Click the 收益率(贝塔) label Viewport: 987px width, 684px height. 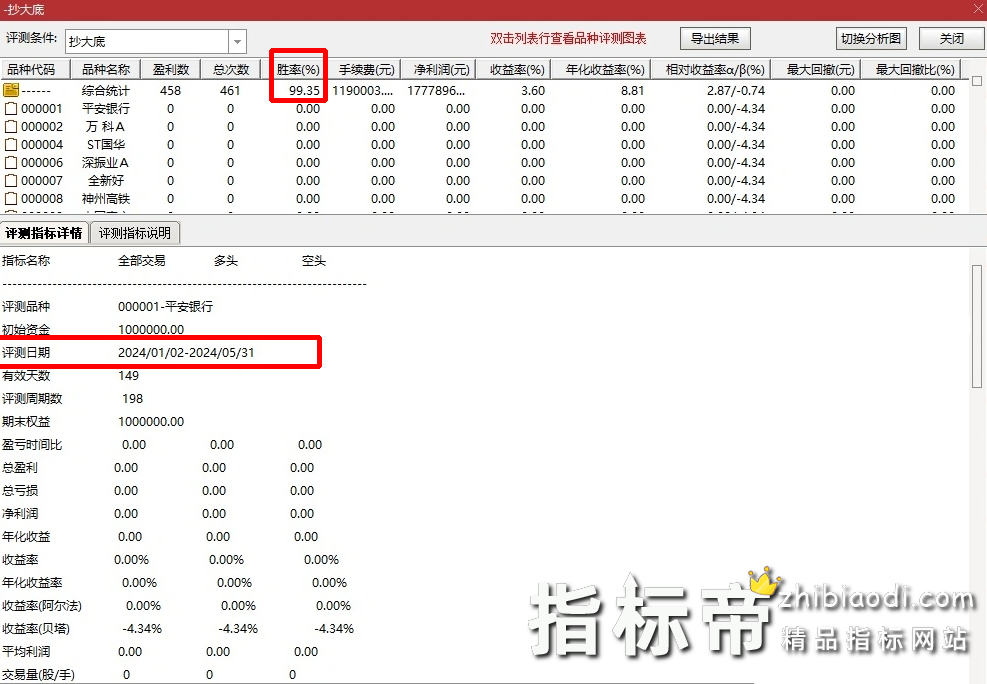click(x=36, y=629)
